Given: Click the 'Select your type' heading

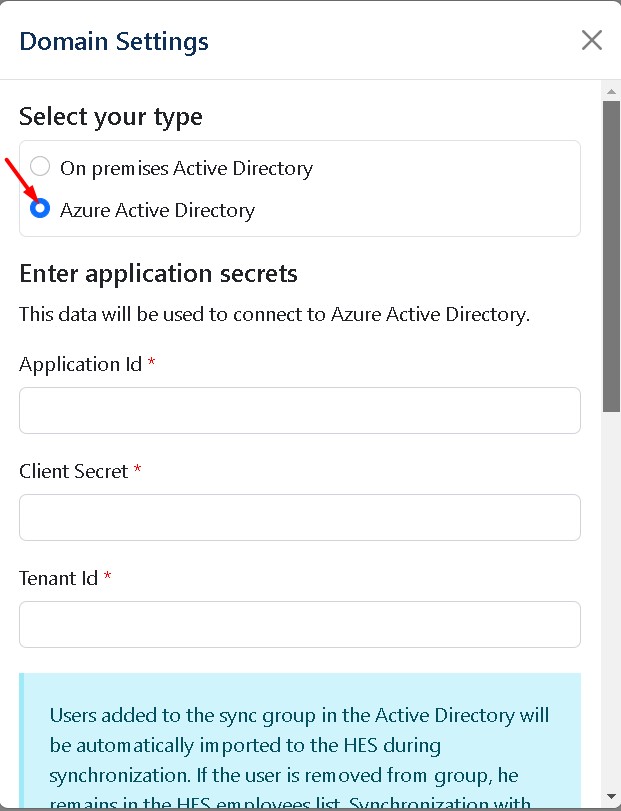Looking at the screenshot, I should point(111,117).
